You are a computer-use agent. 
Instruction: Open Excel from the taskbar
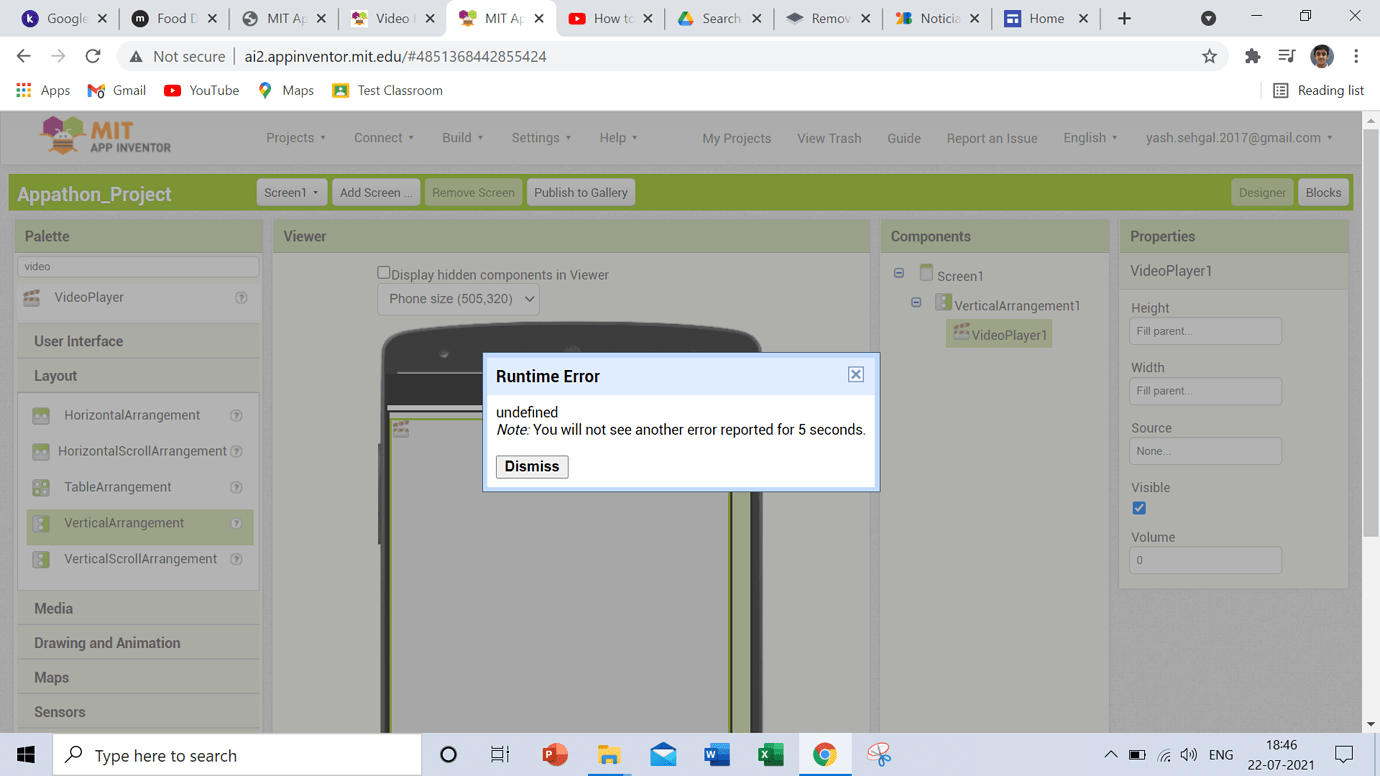tap(770, 755)
